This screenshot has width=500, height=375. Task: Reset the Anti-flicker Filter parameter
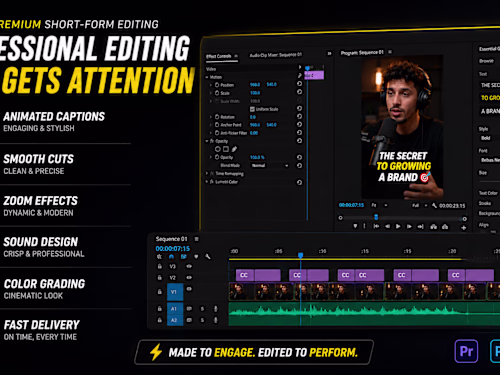click(x=299, y=132)
